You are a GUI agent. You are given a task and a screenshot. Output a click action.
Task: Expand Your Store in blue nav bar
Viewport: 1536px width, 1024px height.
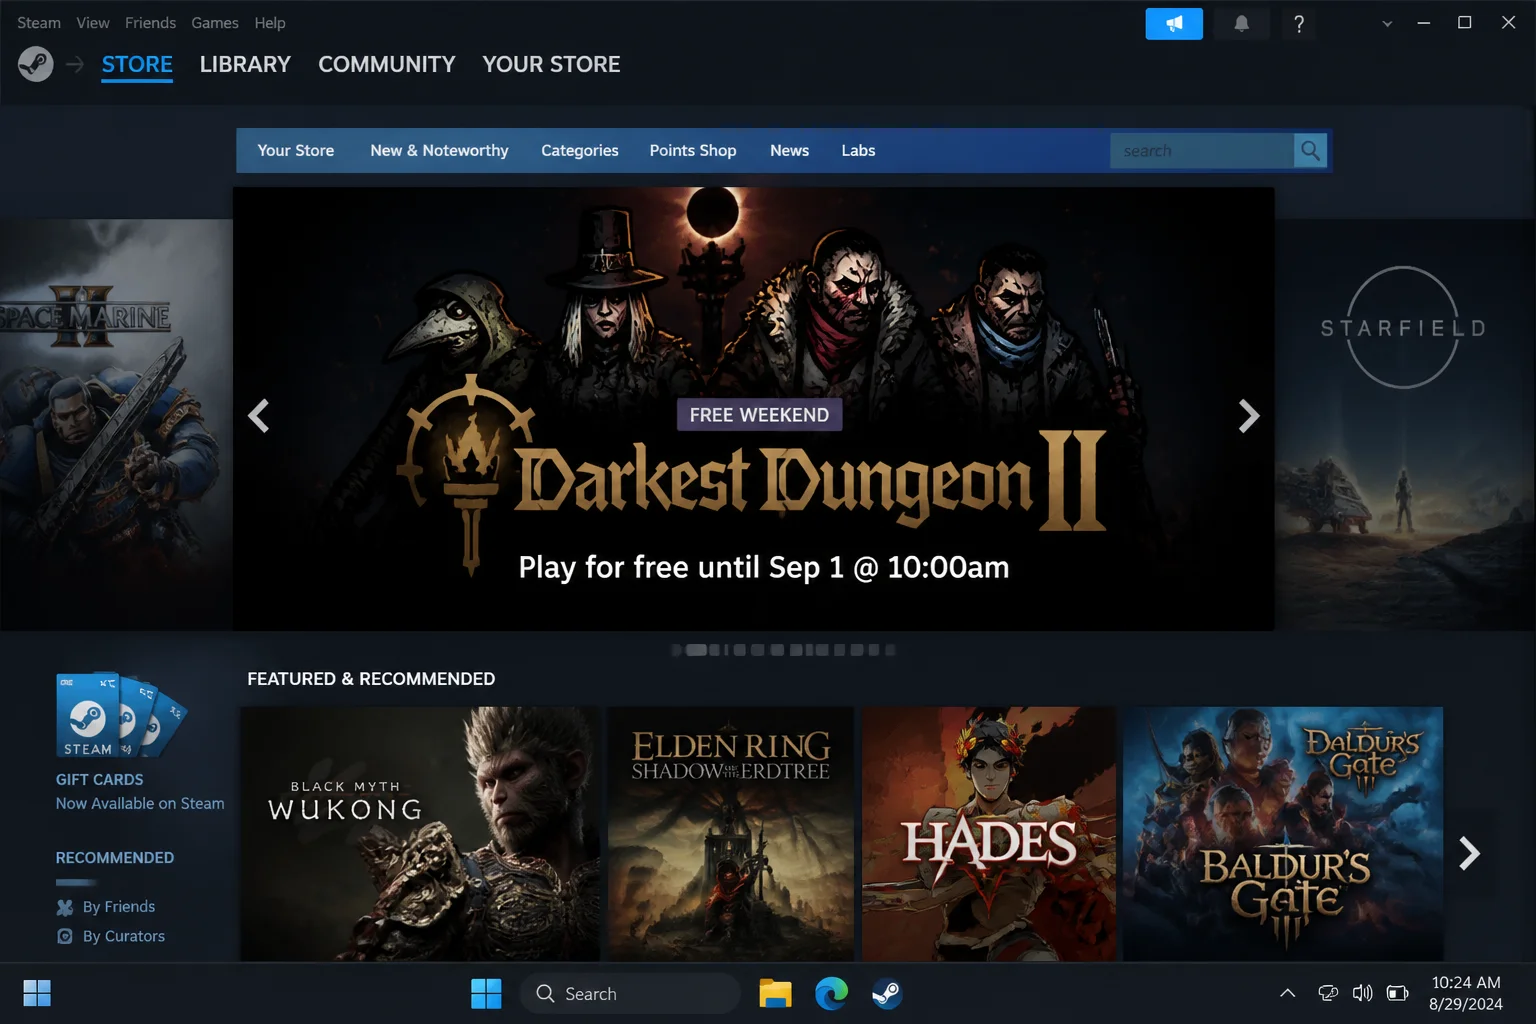(x=296, y=150)
